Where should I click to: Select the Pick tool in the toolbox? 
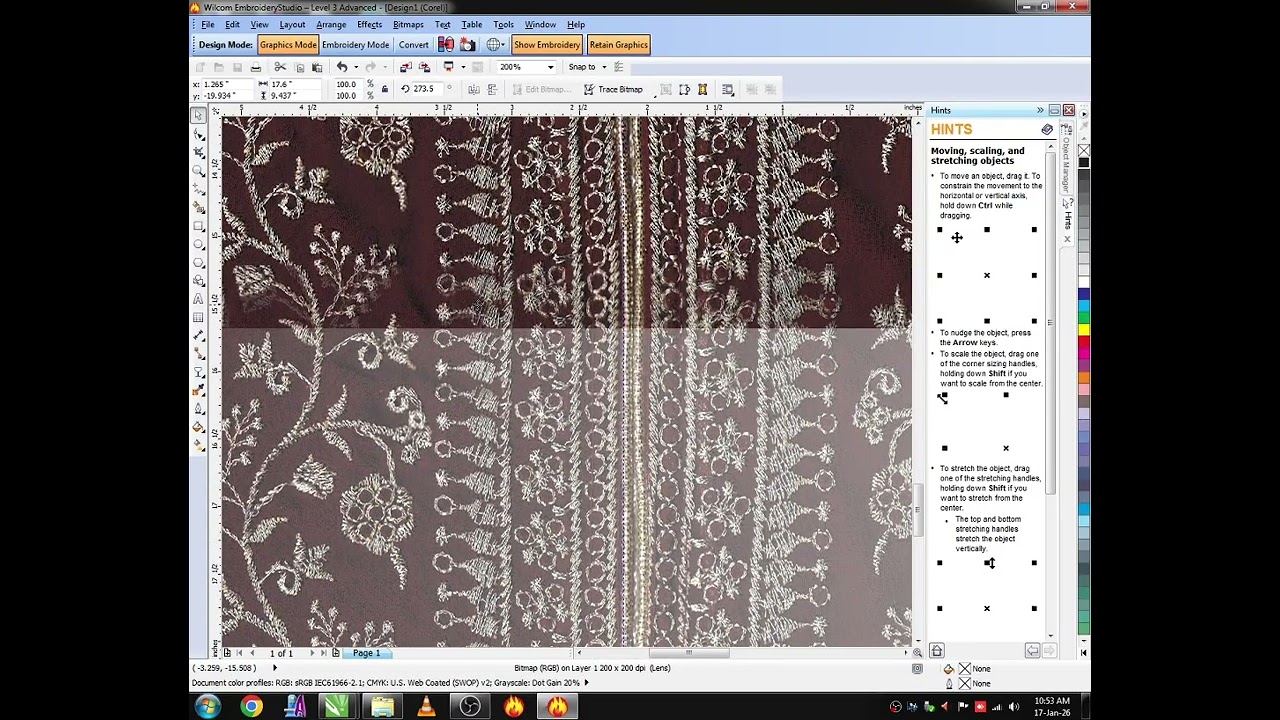[x=198, y=116]
